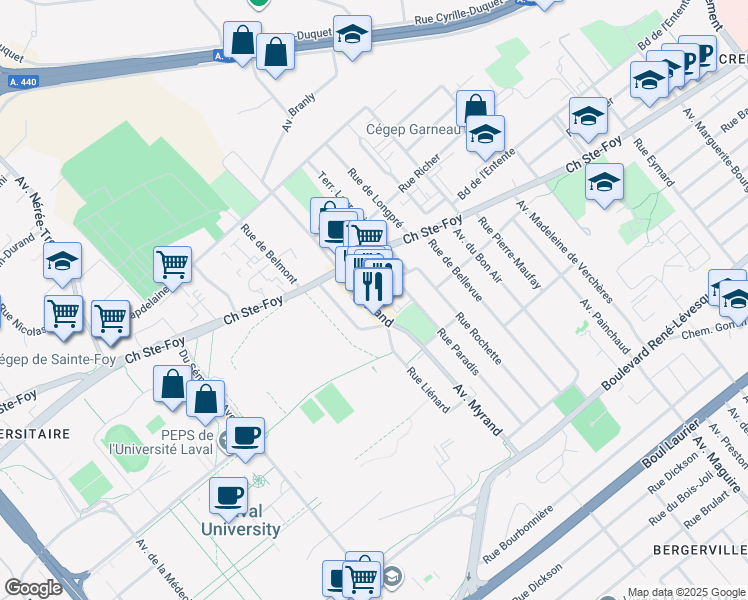Click the Laval University label

(241, 520)
